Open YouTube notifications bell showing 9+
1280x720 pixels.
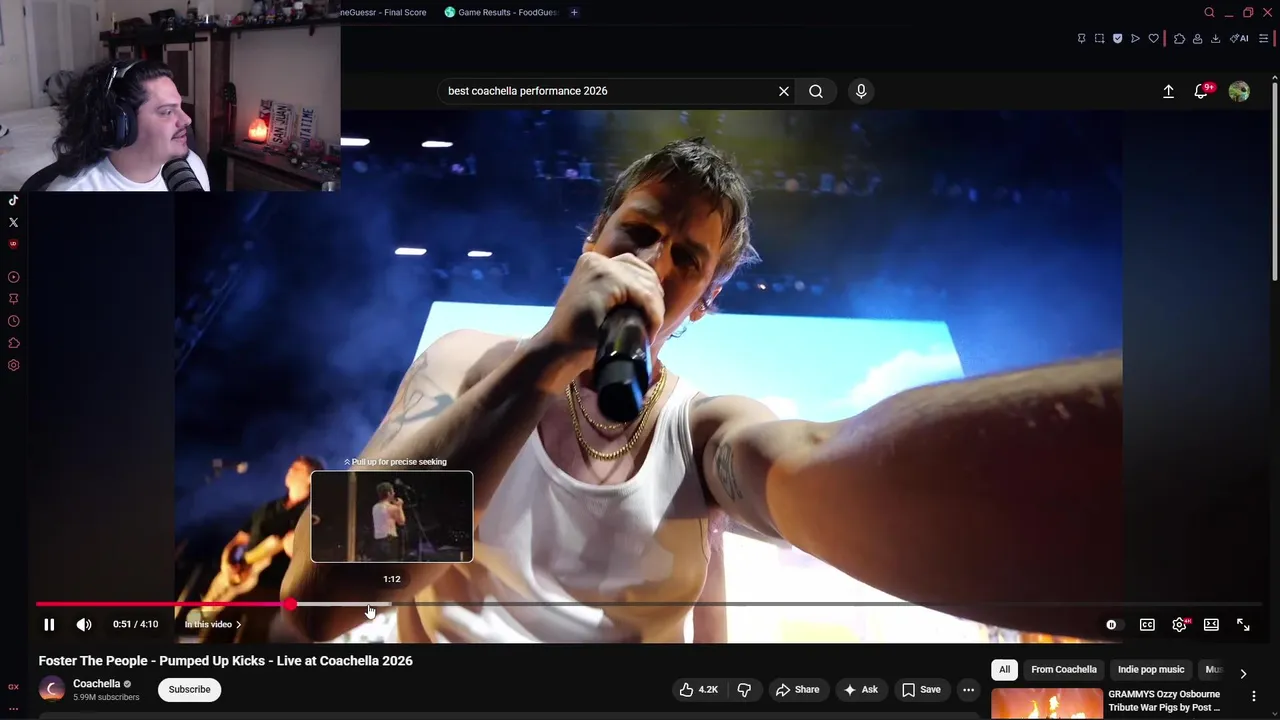(x=1202, y=91)
